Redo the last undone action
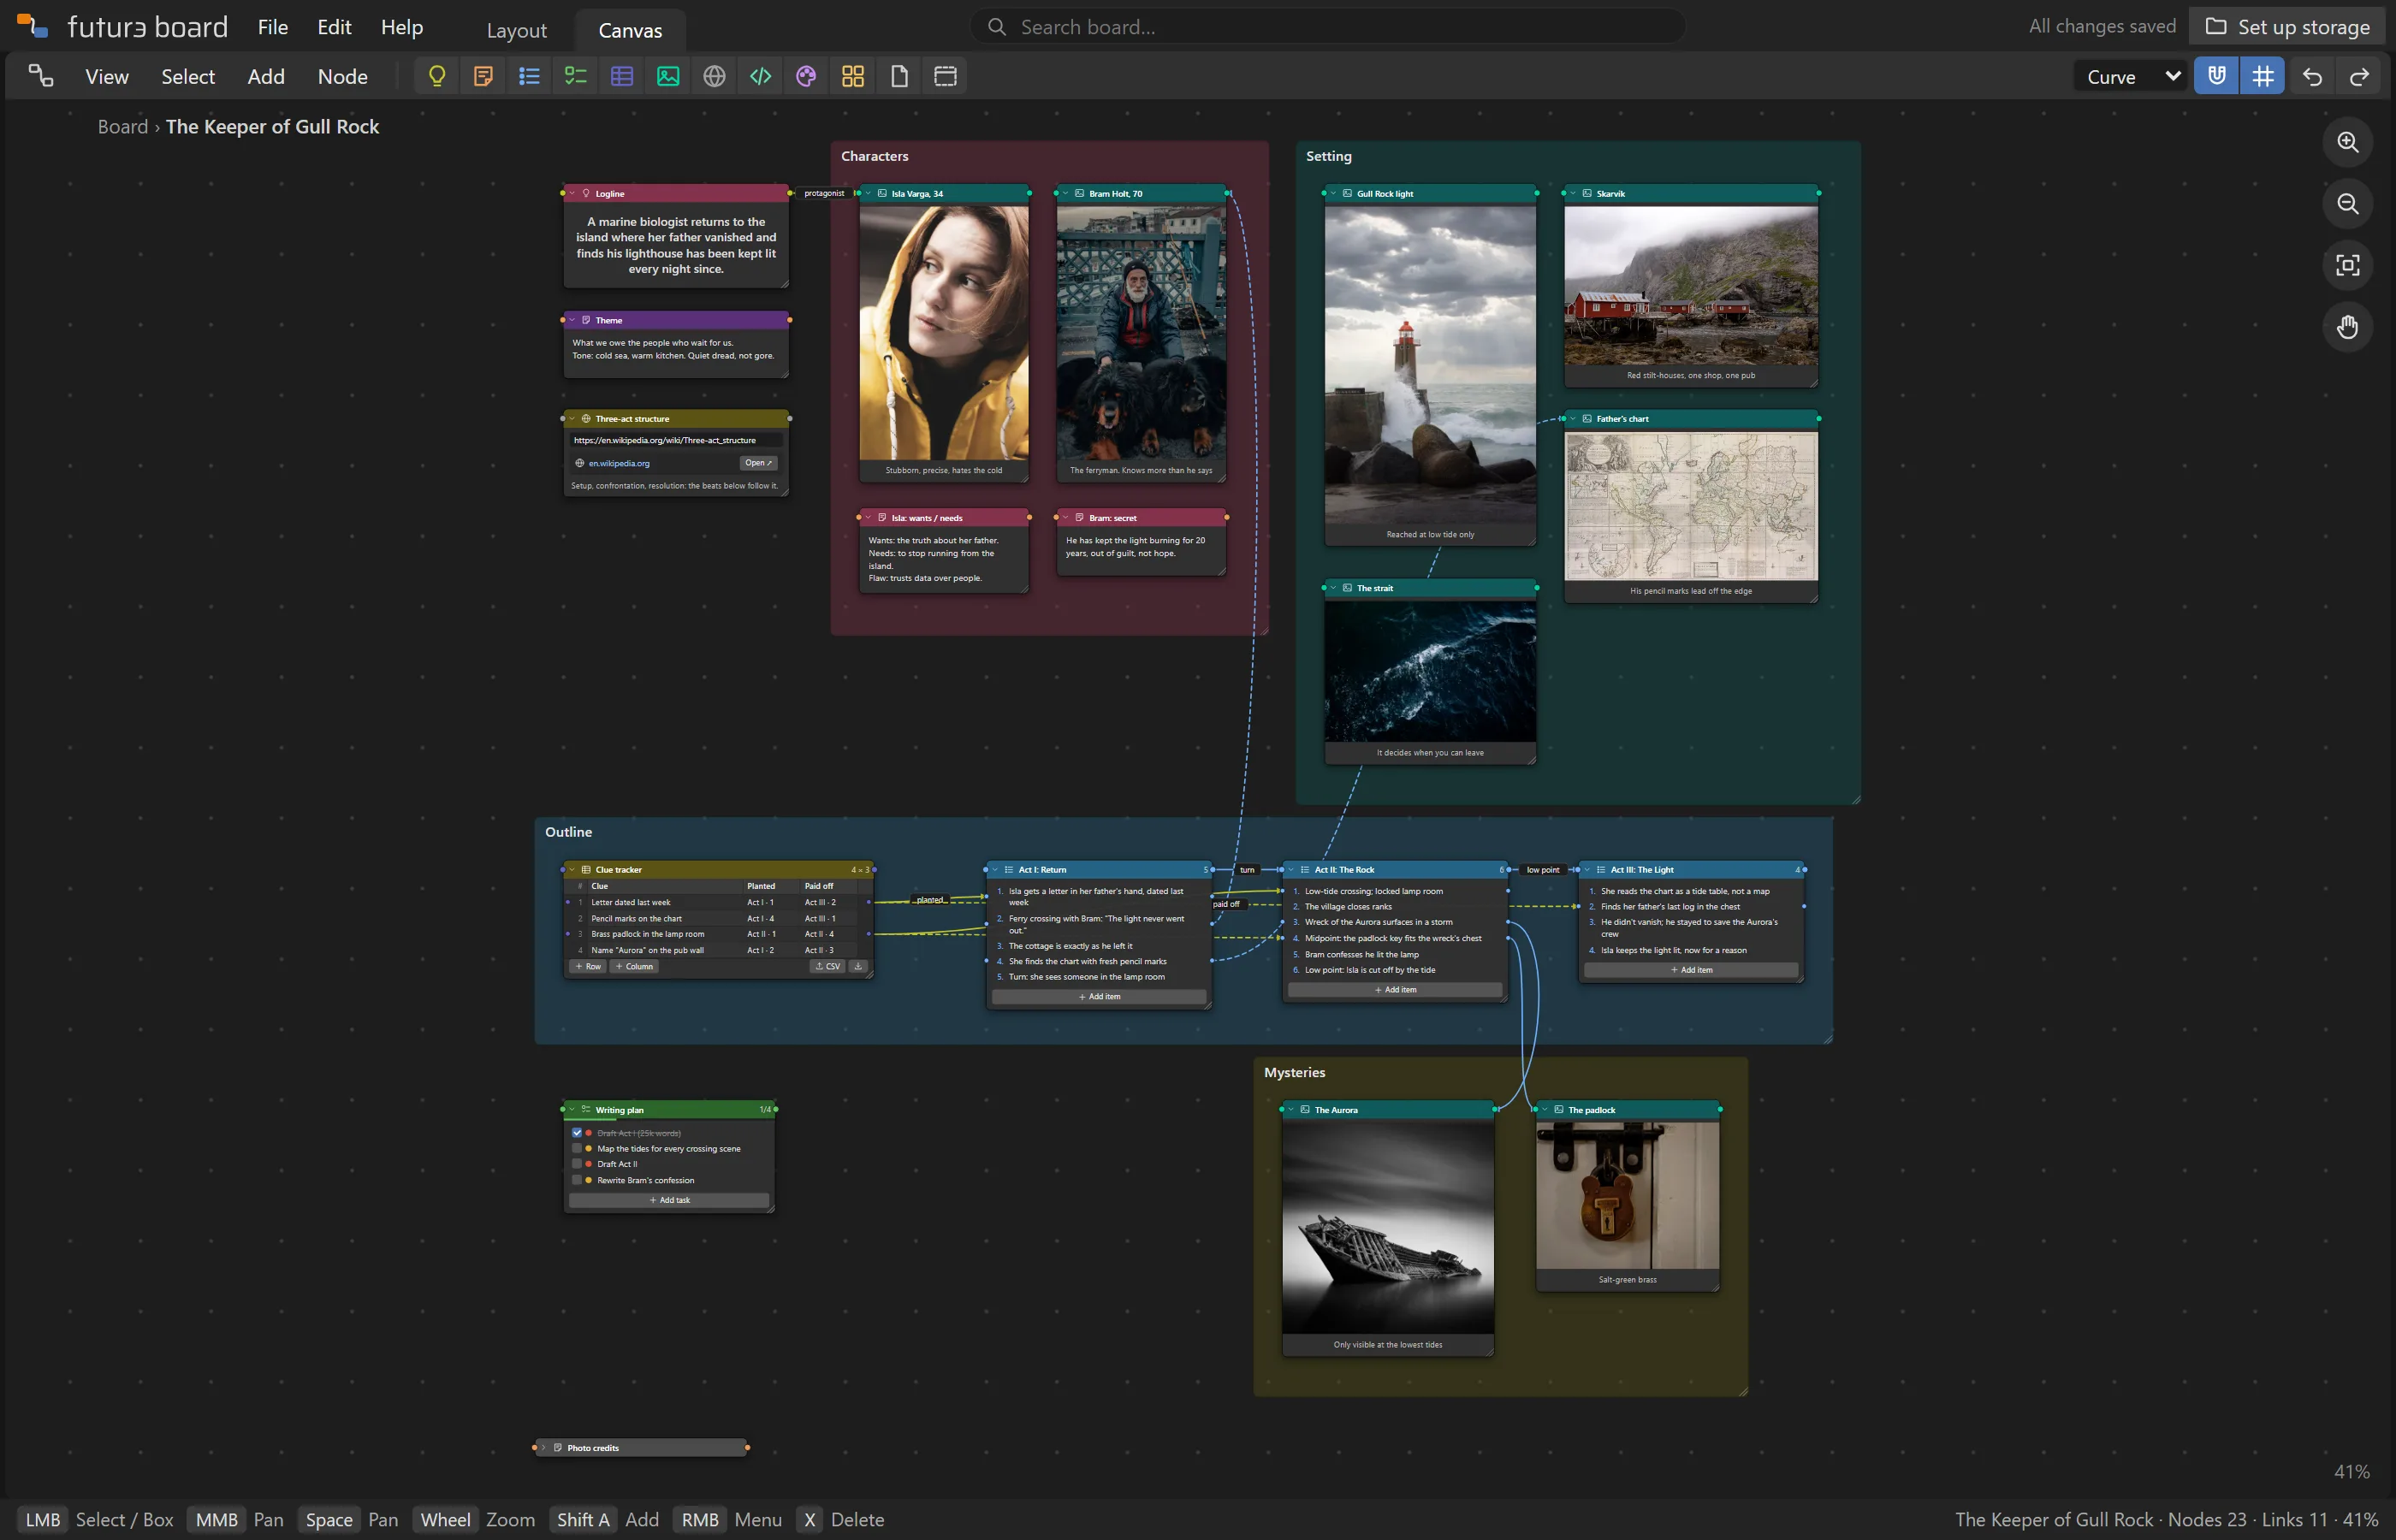Viewport: 2396px width, 1540px height. pos(2359,76)
